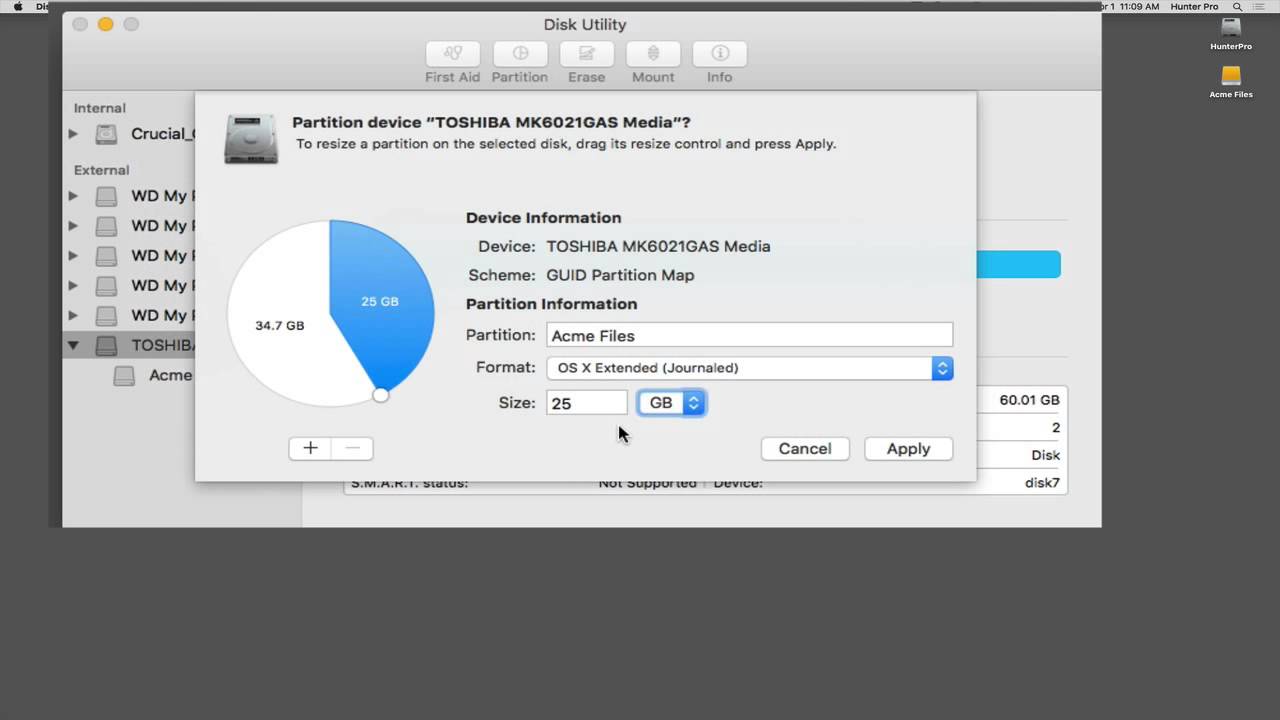Click the Spotlight search icon in the menu bar
Image resolution: width=1280 pixels, height=720 pixels.
click(1237, 6)
